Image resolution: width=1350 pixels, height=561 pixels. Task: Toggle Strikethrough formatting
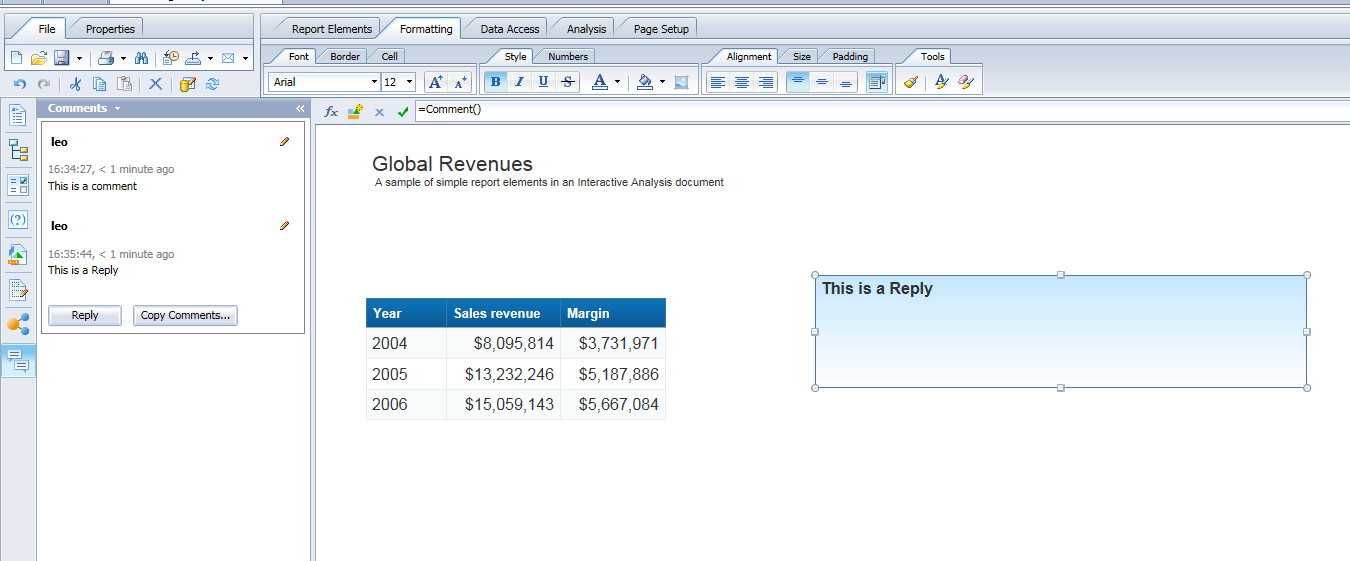(568, 82)
